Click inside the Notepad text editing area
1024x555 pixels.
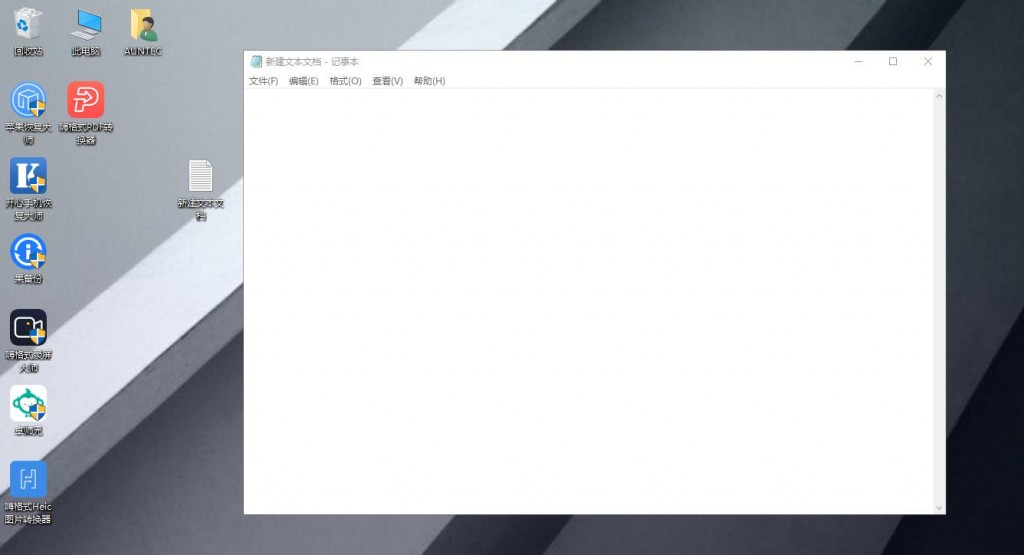tap(589, 301)
